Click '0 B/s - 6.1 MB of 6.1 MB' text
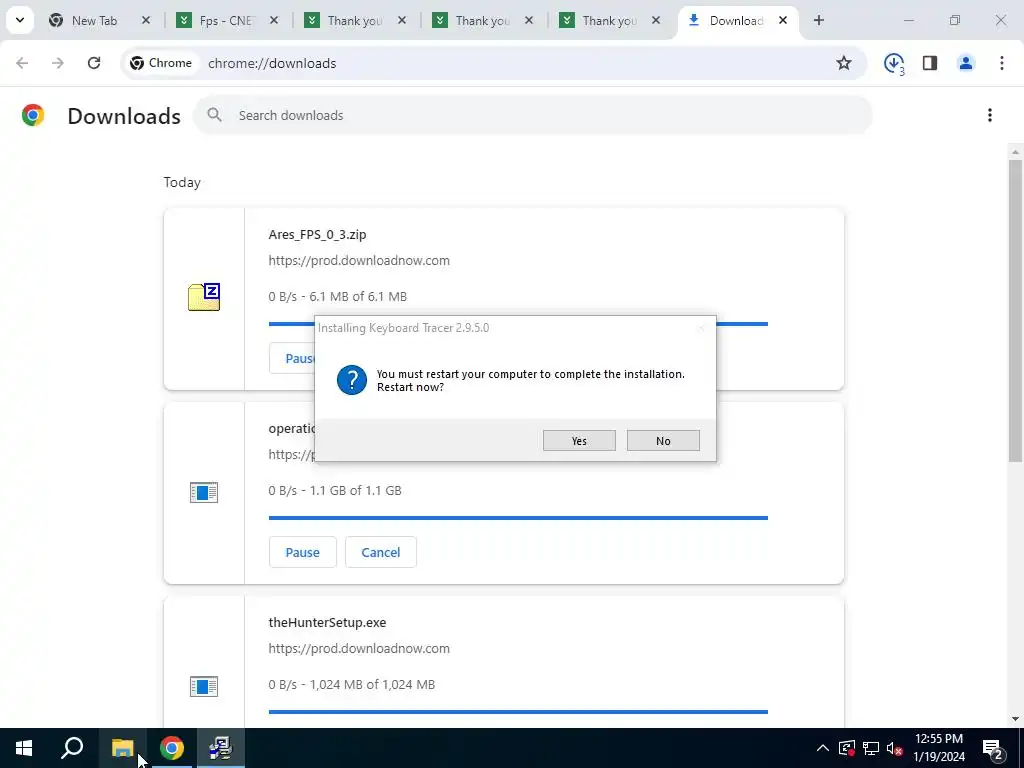Image resolution: width=1024 pixels, height=768 pixels. tap(338, 296)
